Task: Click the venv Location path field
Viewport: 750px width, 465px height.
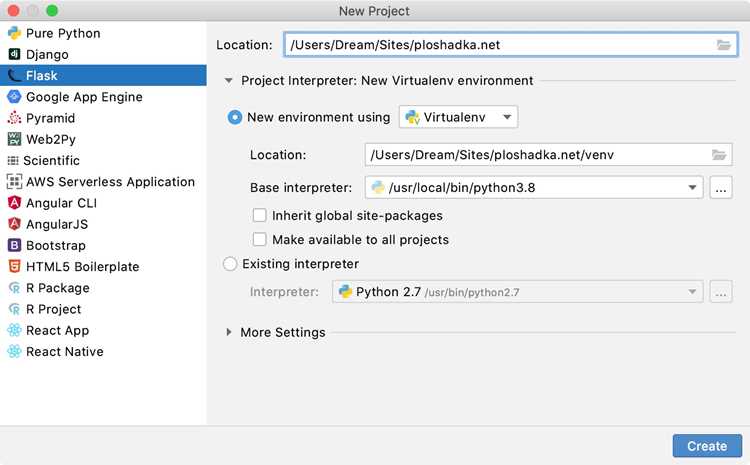Action: pyautogui.click(x=548, y=155)
